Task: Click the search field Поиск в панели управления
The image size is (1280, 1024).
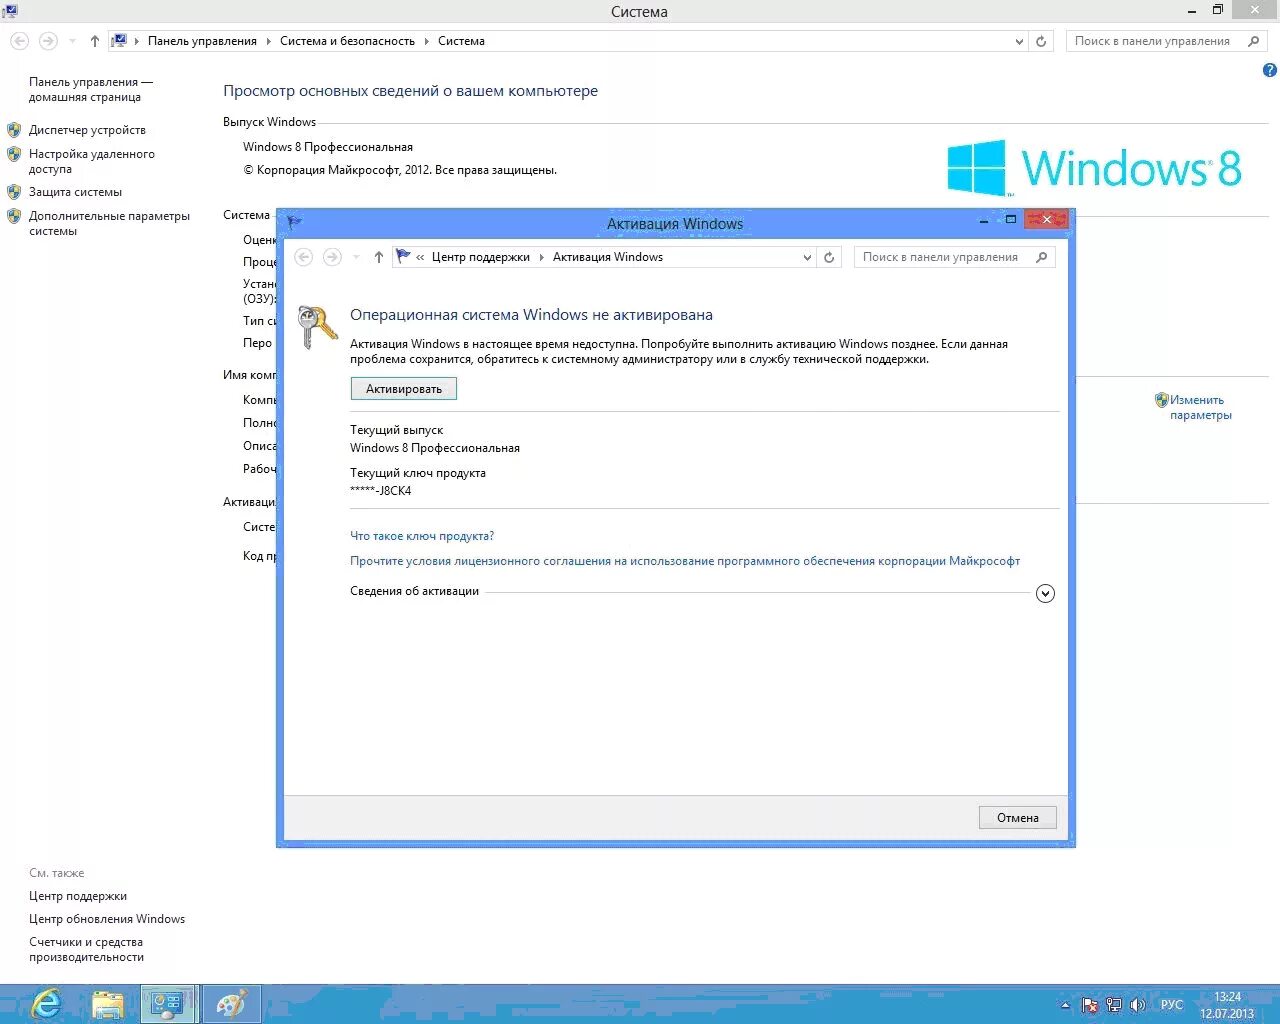Action: [x=945, y=257]
